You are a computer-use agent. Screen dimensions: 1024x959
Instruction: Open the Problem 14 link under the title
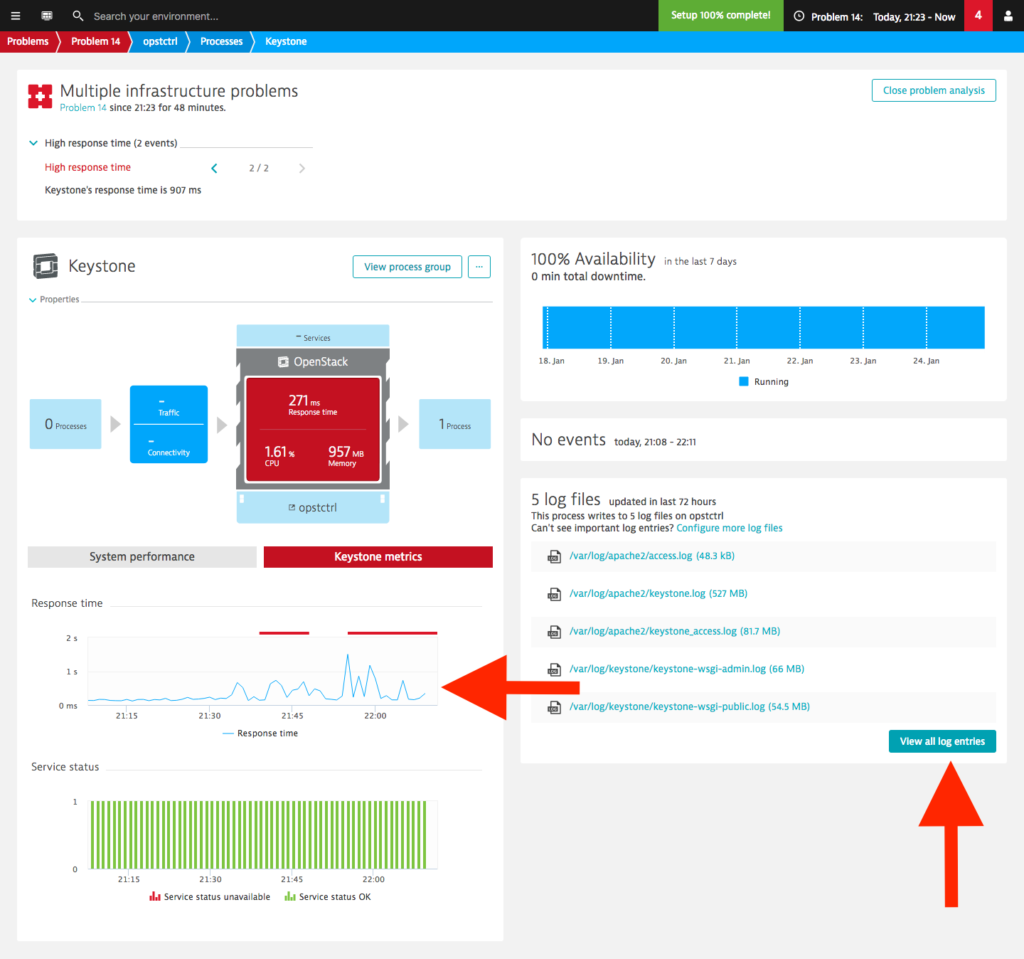[x=83, y=108]
